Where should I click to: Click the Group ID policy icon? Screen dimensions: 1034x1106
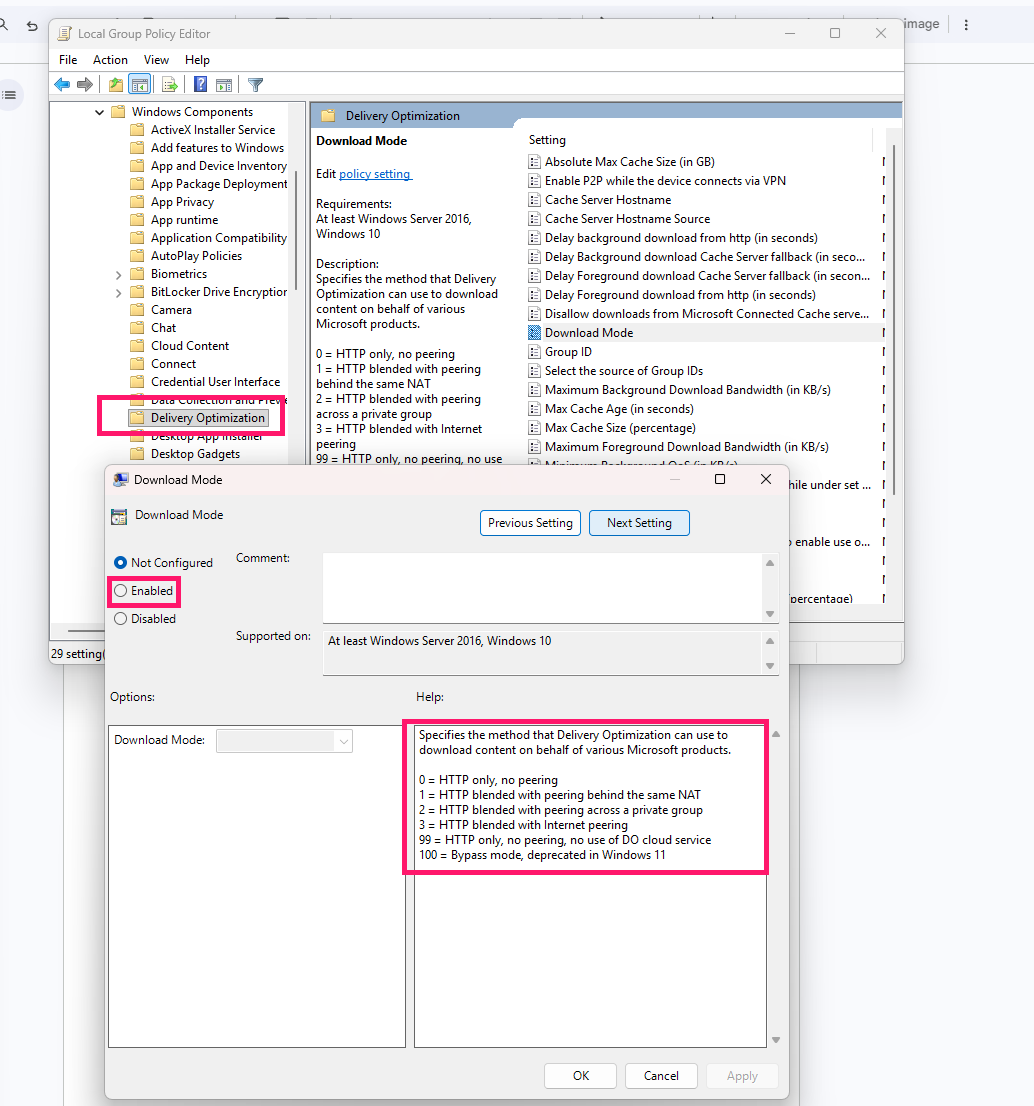coord(535,351)
